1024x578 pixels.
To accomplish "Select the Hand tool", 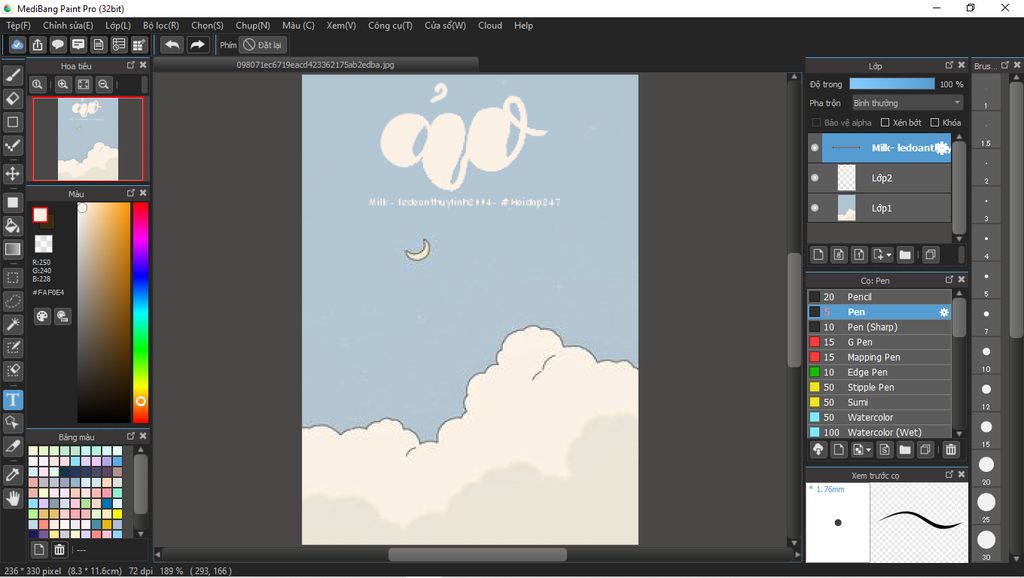I will click(x=12, y=499).
